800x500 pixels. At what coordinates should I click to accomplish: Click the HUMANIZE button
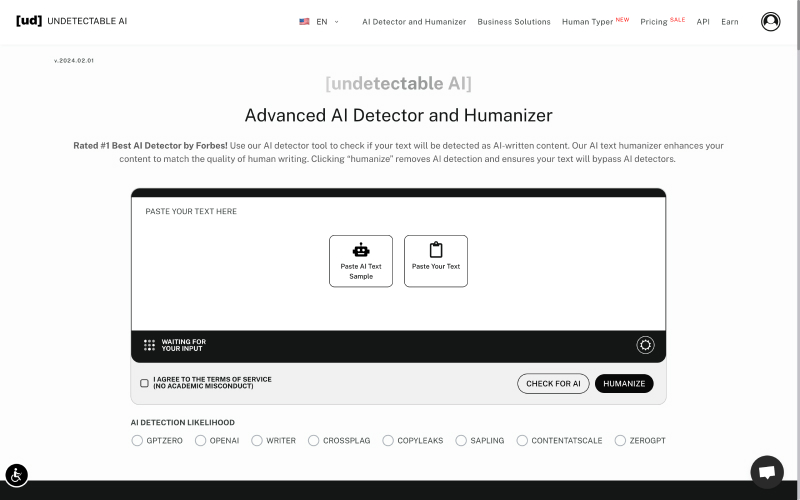[624, 384]
